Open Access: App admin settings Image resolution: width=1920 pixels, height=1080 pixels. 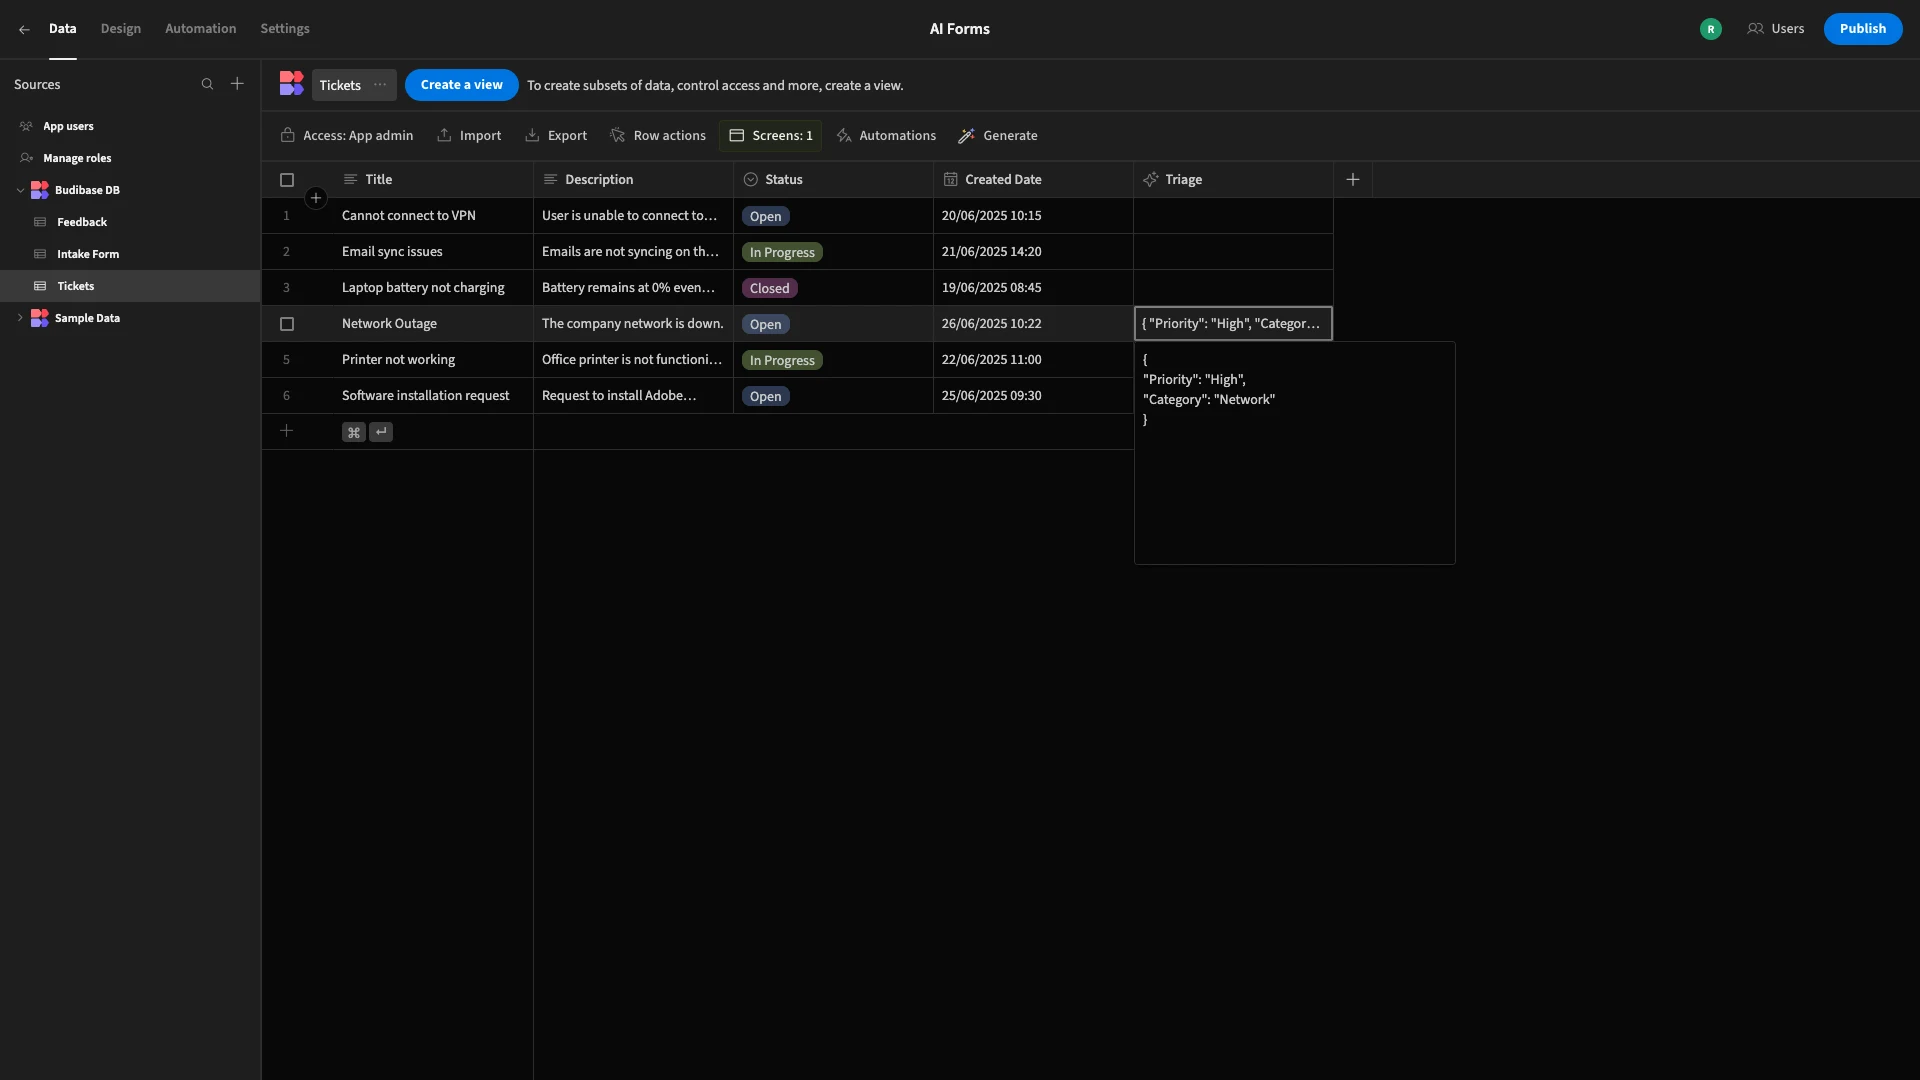pos(347,136)
